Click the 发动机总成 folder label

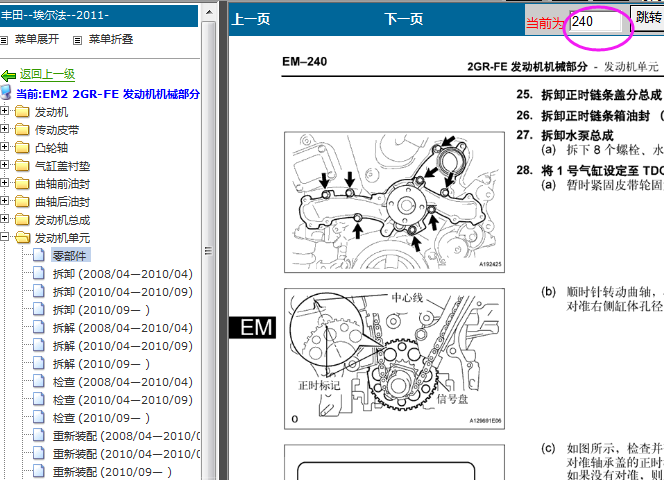click(x=62, y=220)
